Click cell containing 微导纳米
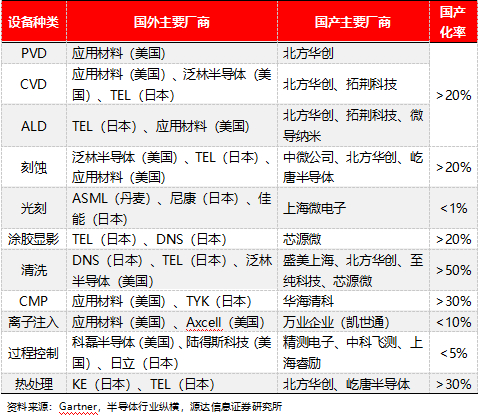Image resolution: width=478 pixels, height=416 pixels. [x=353, y=126]
